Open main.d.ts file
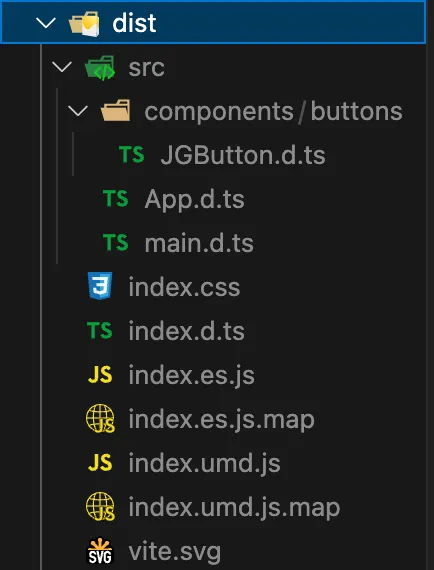Screen dimensions: 434x570 tap(199, 243)
